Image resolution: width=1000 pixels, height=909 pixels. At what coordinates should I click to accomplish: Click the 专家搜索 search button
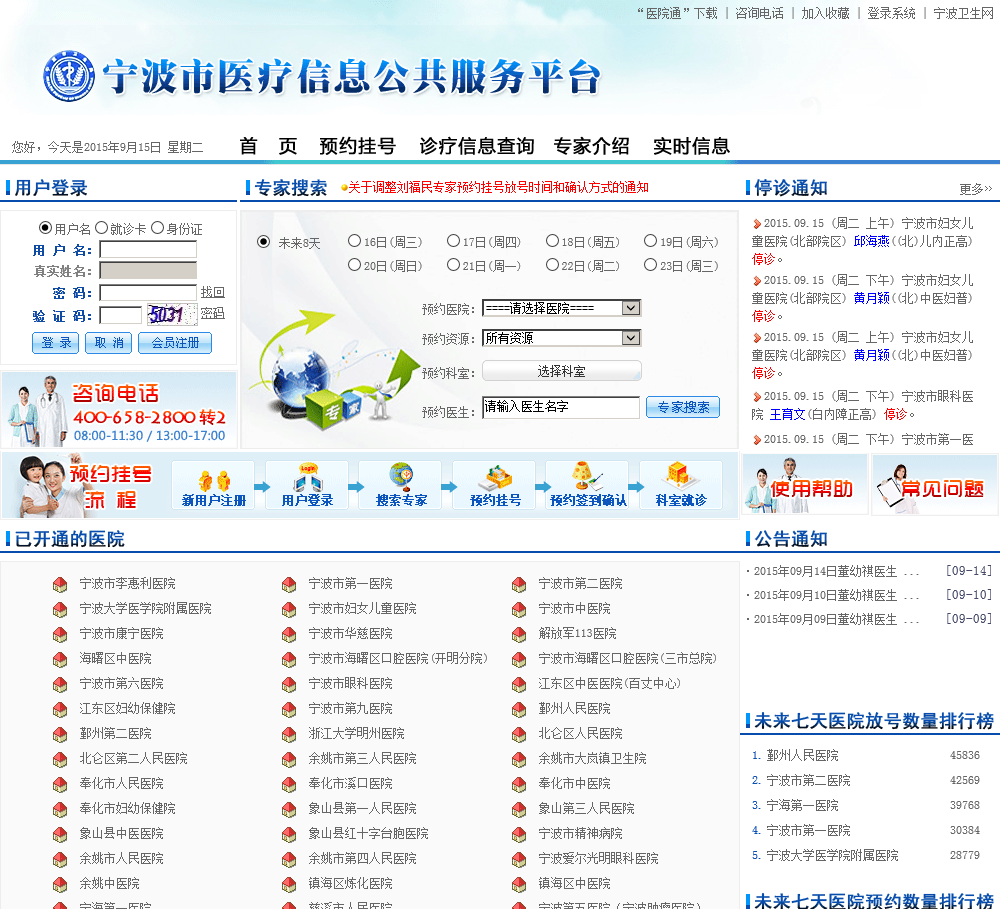click(682, 407)
